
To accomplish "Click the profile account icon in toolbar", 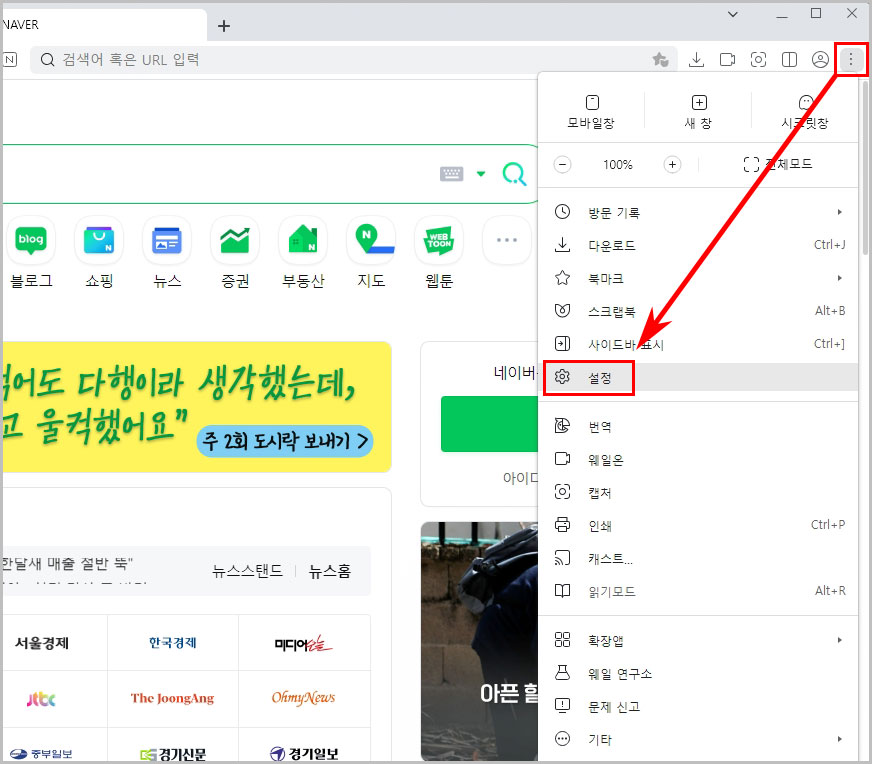I will pyautogui.click(x=820, y=59).
